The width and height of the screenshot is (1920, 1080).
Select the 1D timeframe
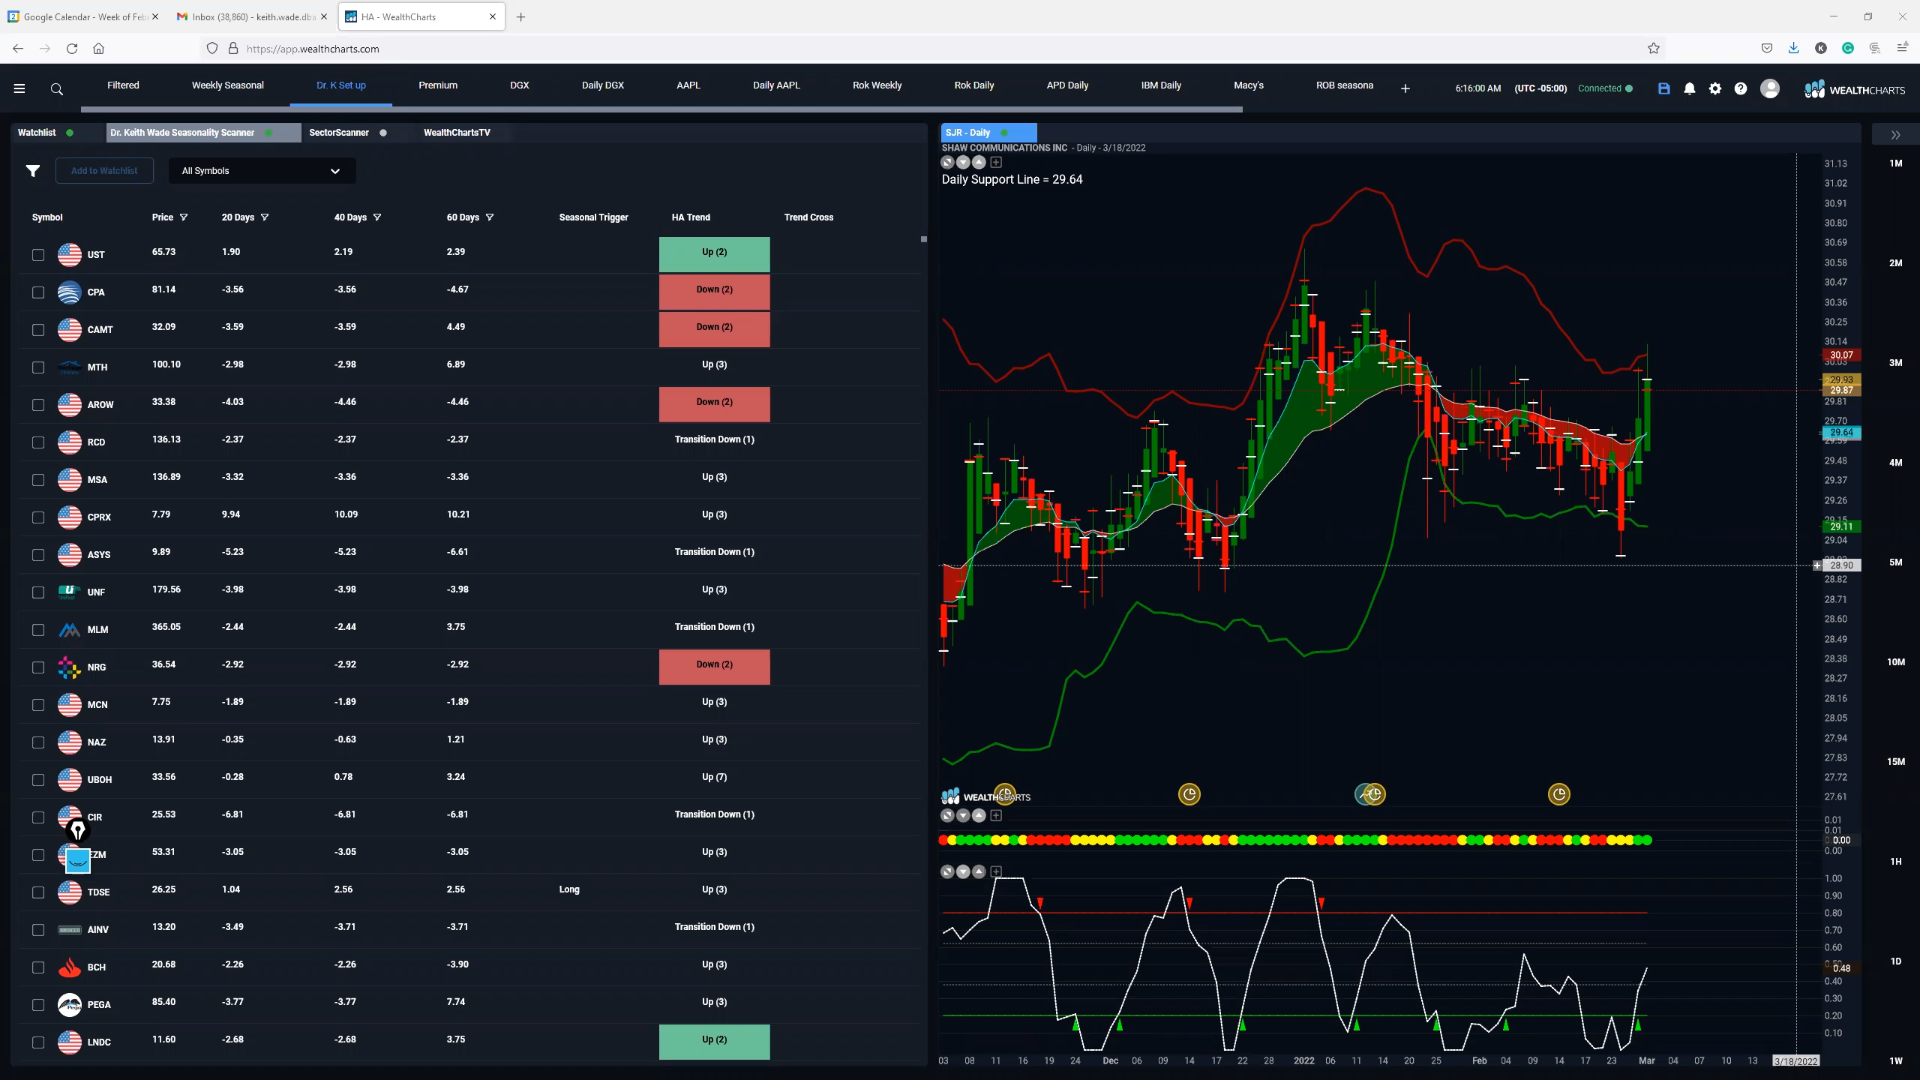point(1895,961)
